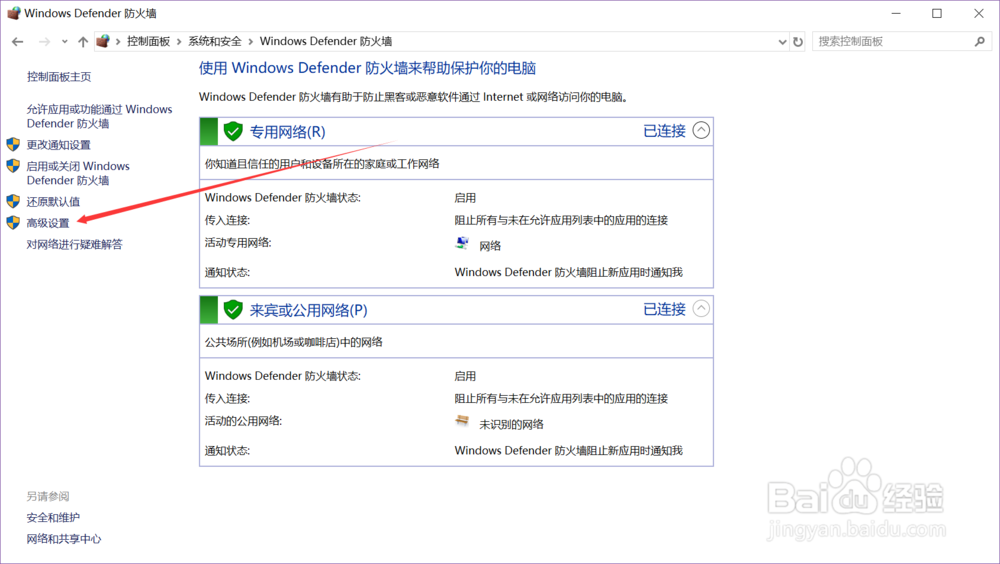Open 启用或关闭 Windows Defender 防火墙 link
This screenshot has height=564, width=1000.
click(x=78, y=173)
